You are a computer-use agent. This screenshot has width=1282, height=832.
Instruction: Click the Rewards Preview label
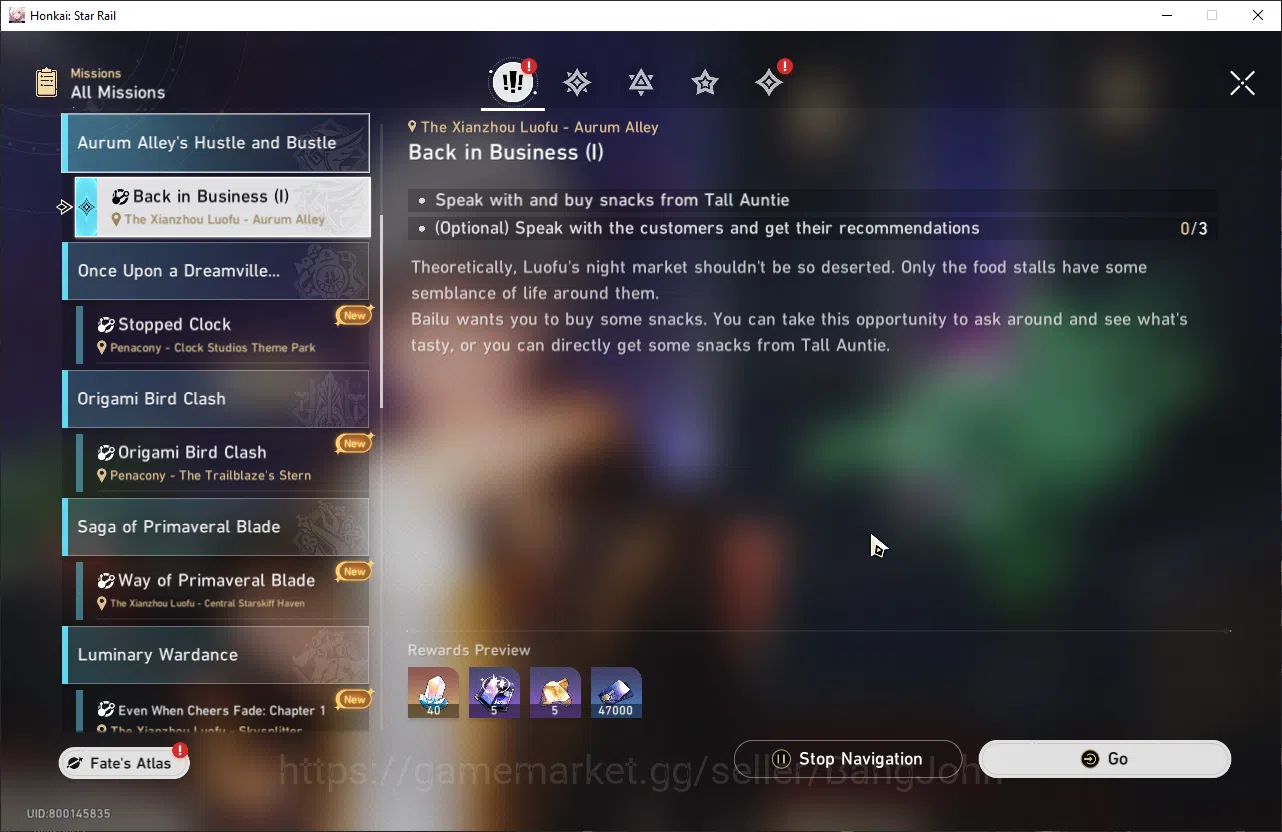pos(469,650)
